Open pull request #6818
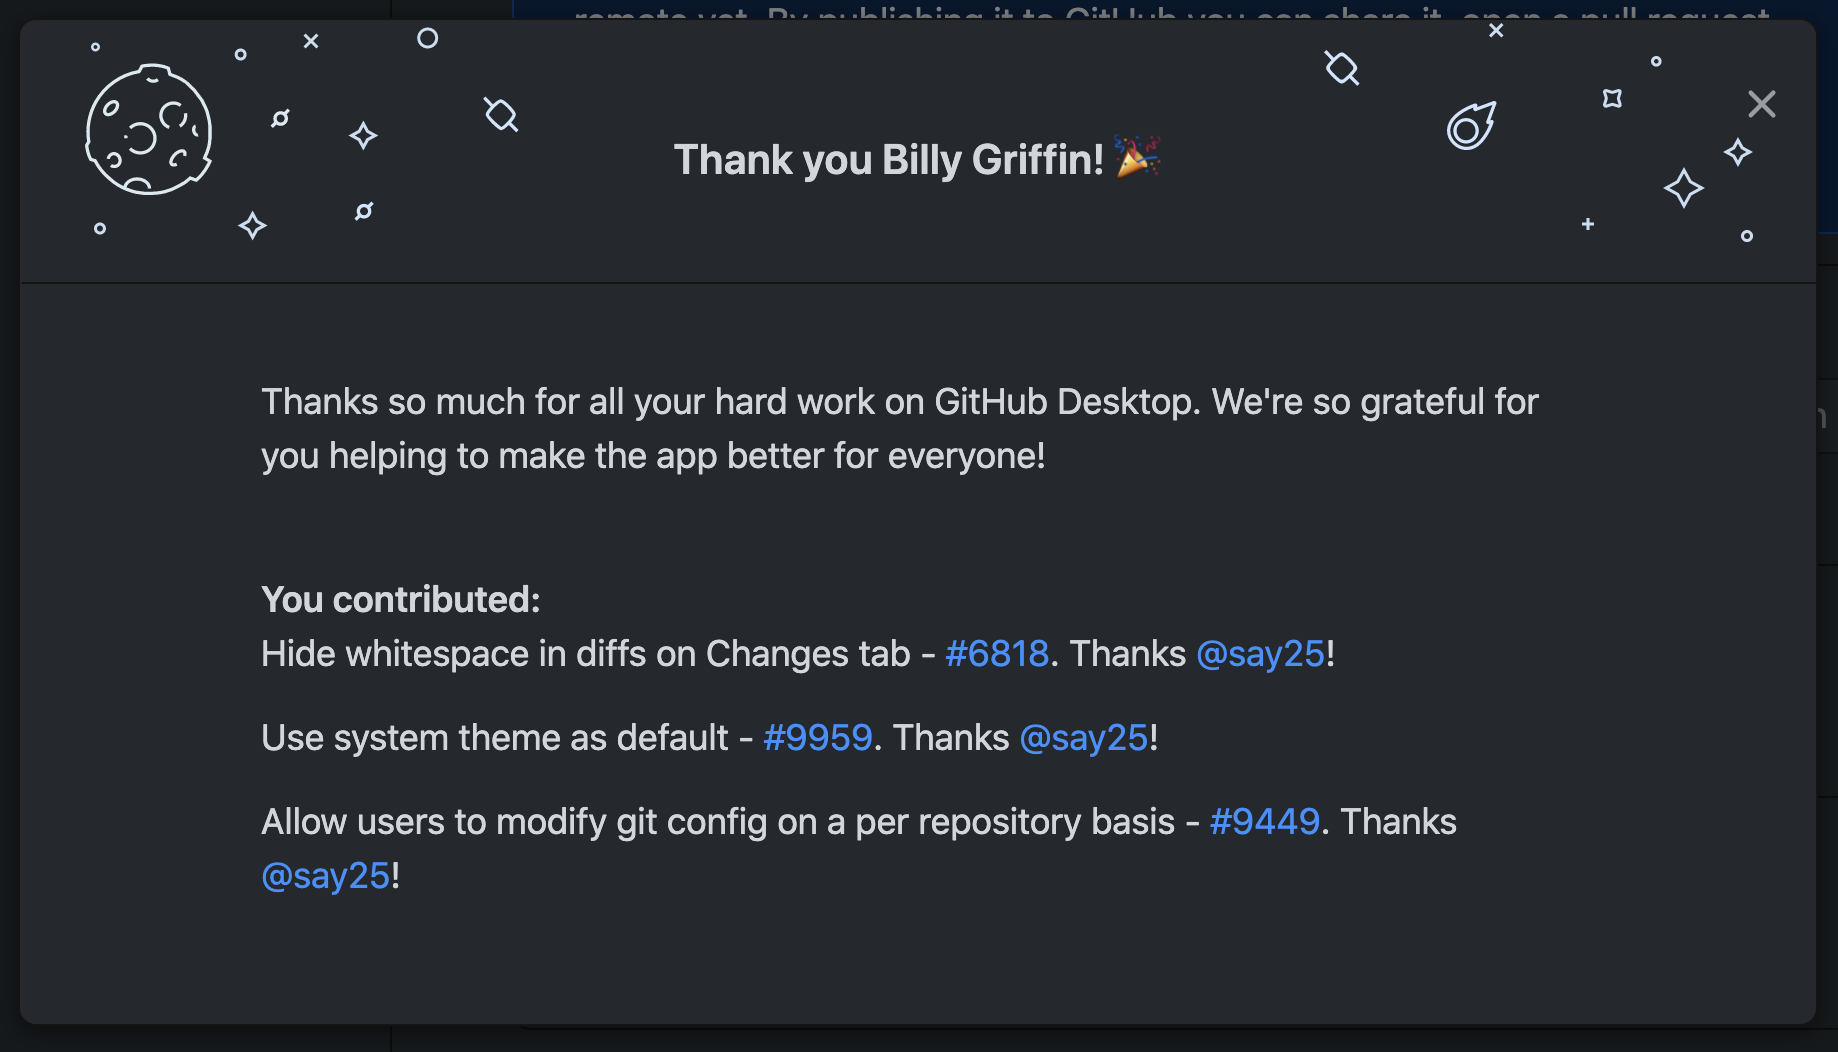This screenshot has width=1838, height=1052. (x=997, y=653)
